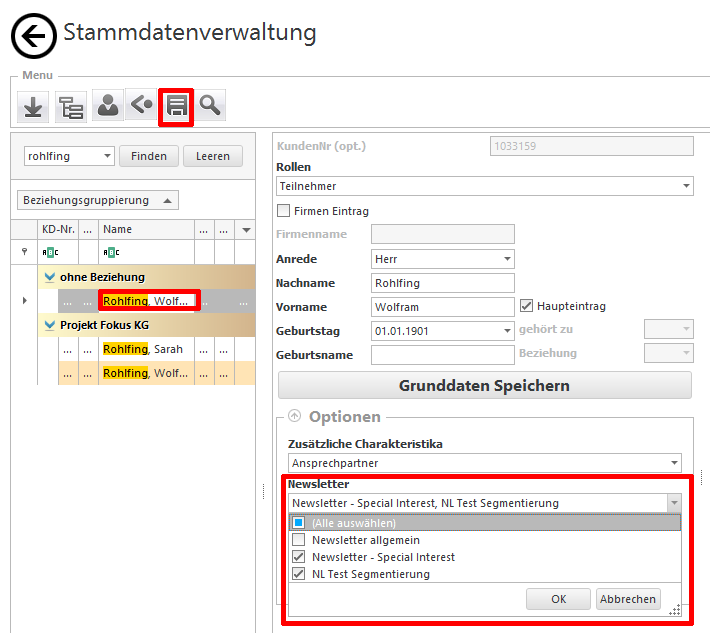Click the person toolbar icon
Viewport: 710px width, 633px height.
point(108,105)
